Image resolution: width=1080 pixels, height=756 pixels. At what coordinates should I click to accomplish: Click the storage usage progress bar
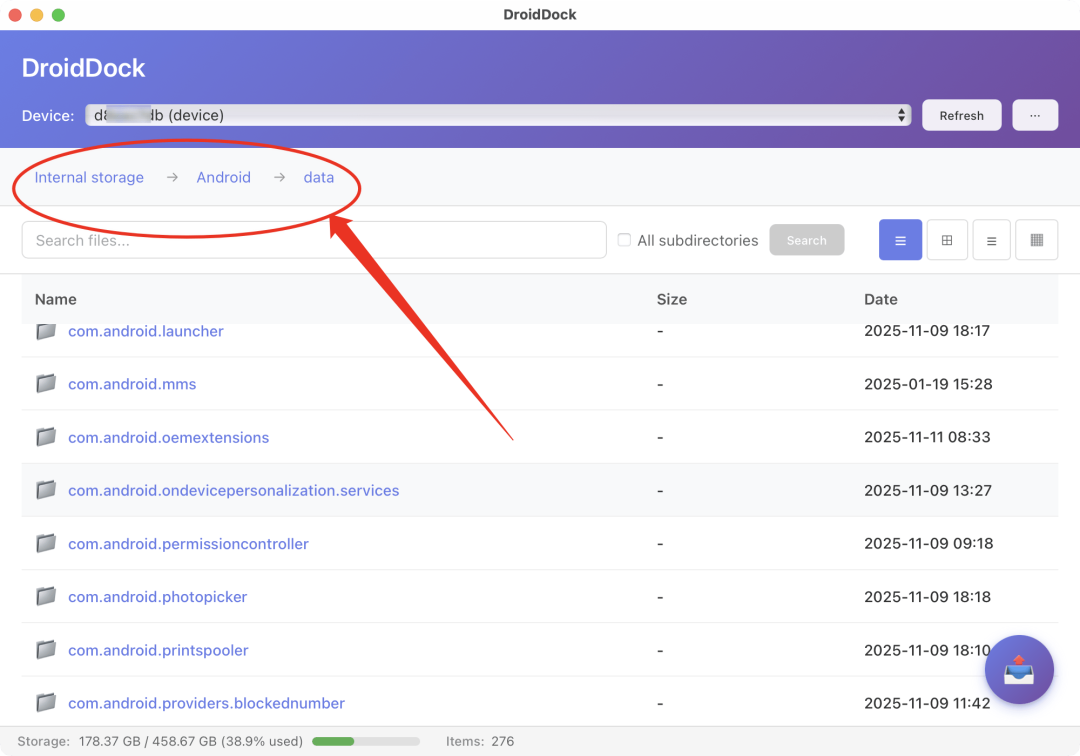pos(366,742)
